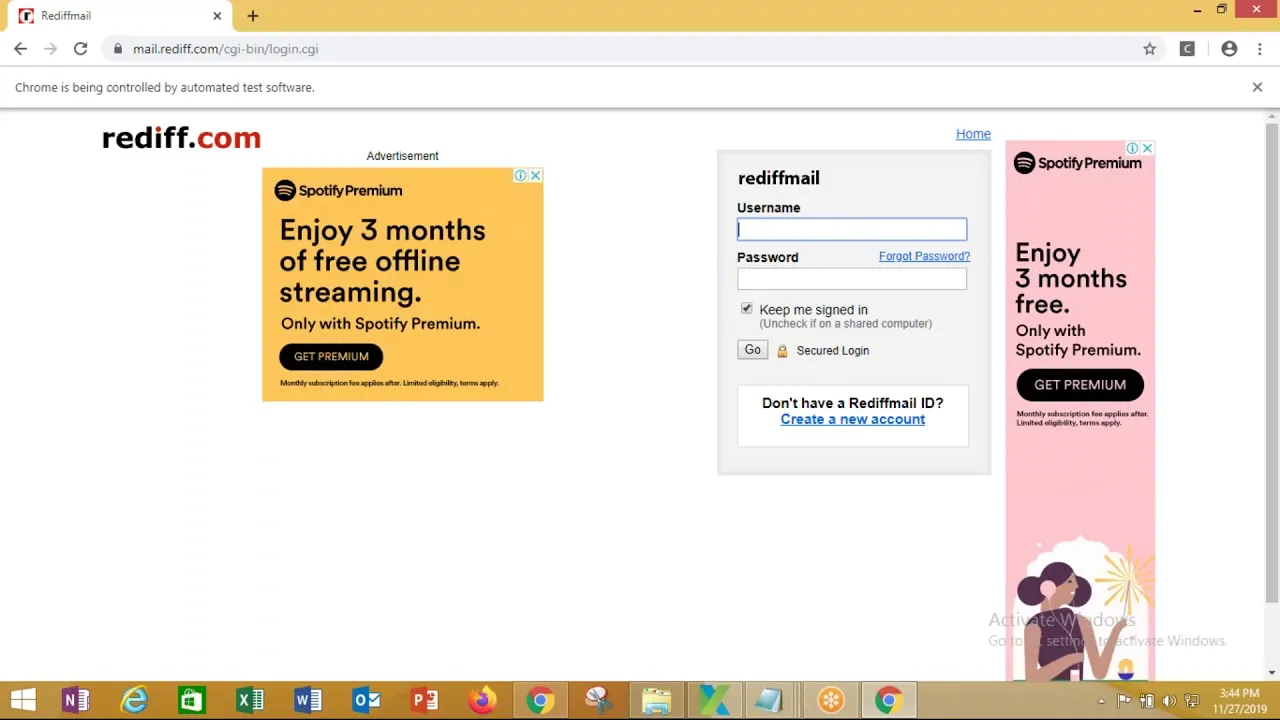Reload the current page

click(x=81, y=49)
